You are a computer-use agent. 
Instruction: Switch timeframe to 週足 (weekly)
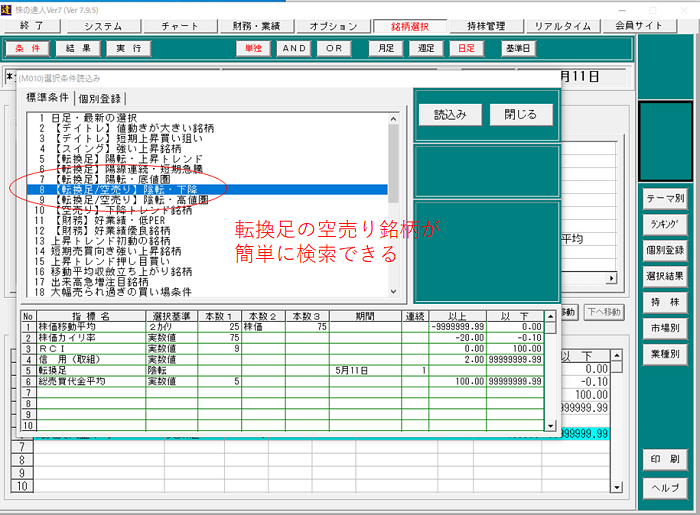coord(426,48)
